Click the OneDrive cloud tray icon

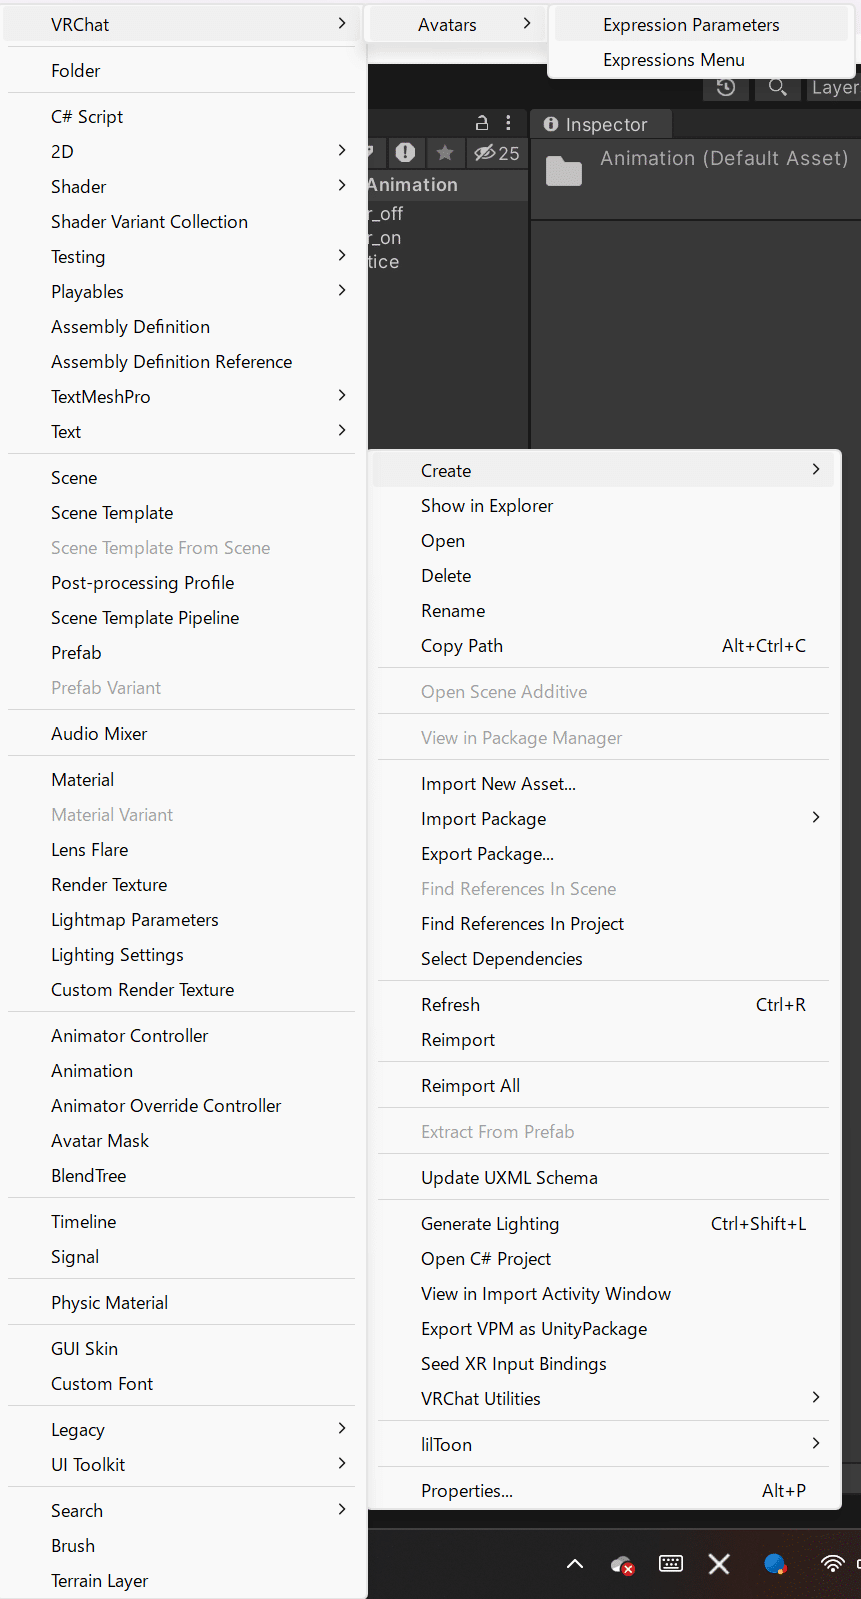coord(622,1564)
